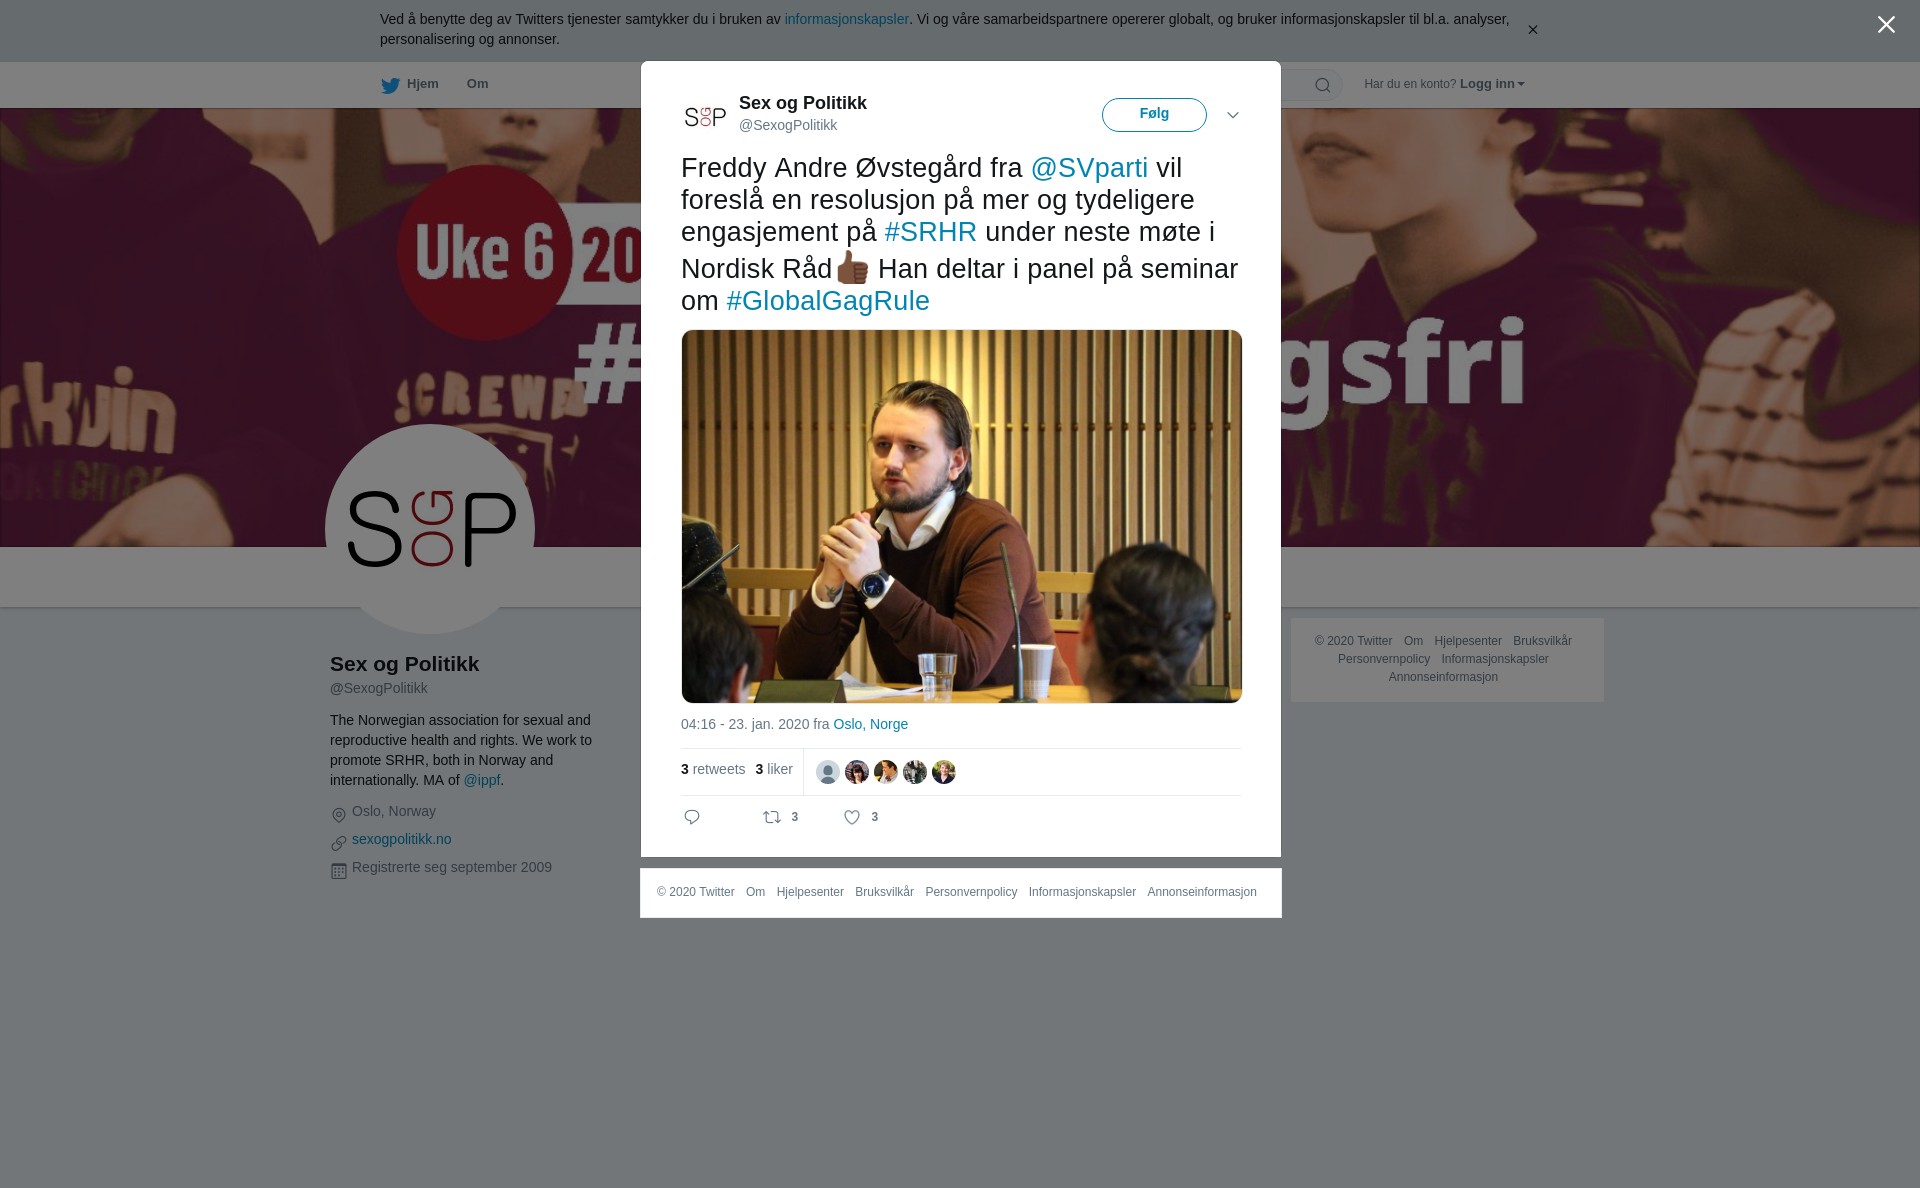
Task: Close the tweet overlay with the X
Action: pos(1886,24)
